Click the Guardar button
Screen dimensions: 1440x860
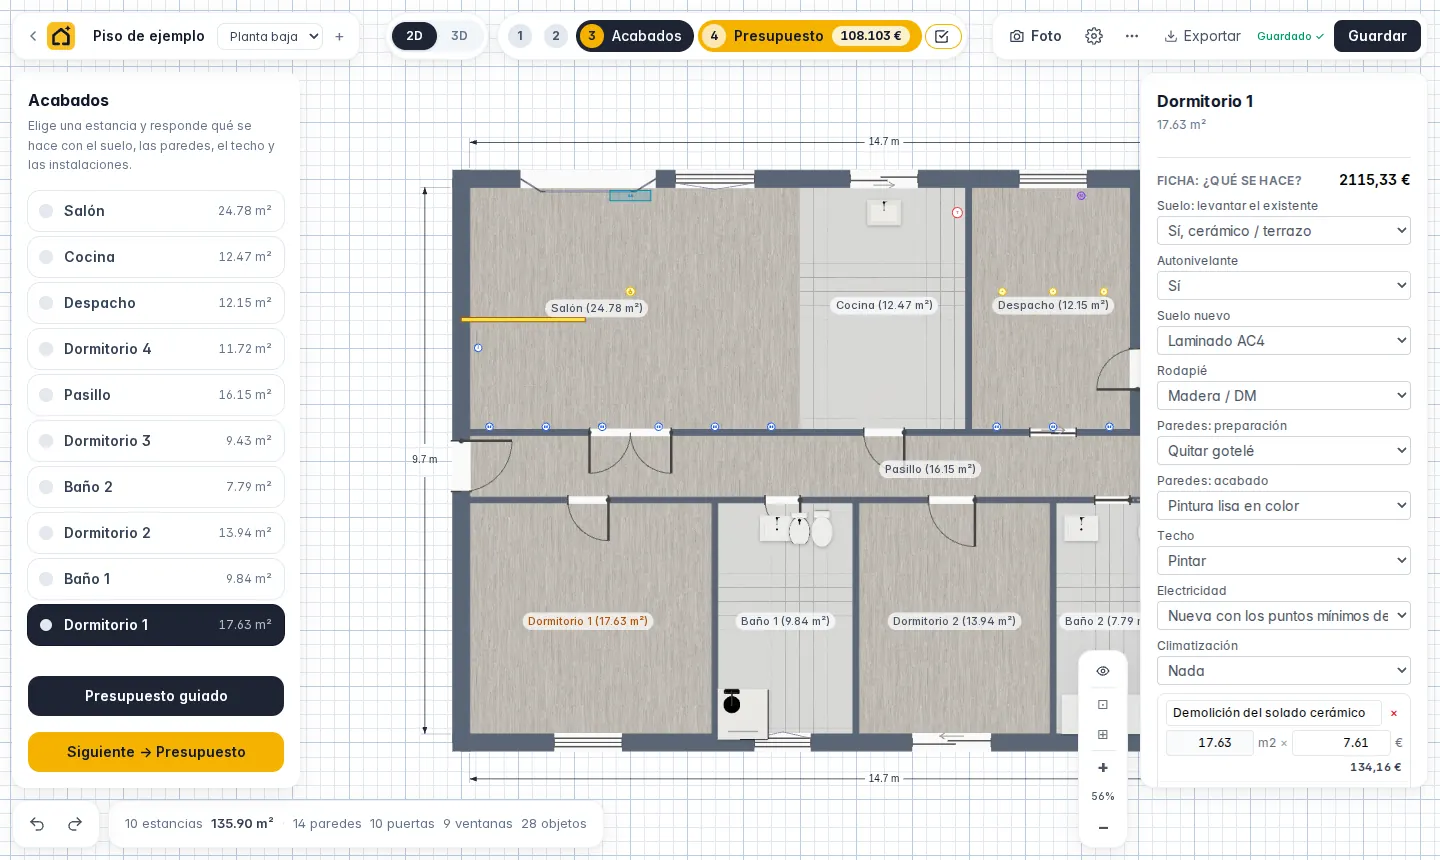tap(1377, 36)
